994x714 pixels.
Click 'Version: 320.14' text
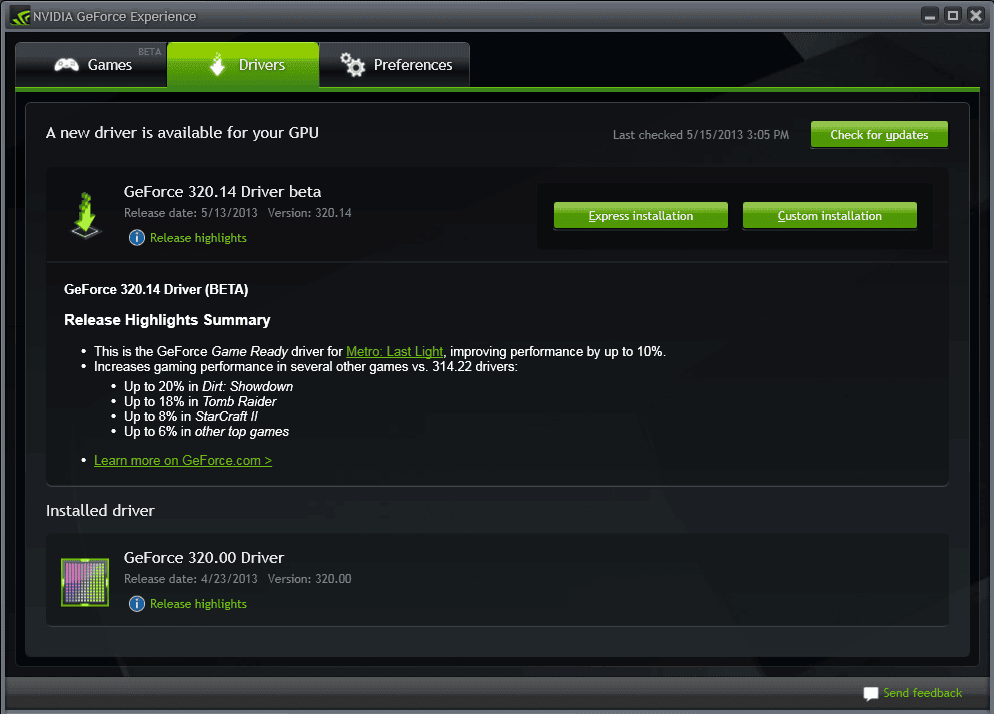[x=309, y=213]
